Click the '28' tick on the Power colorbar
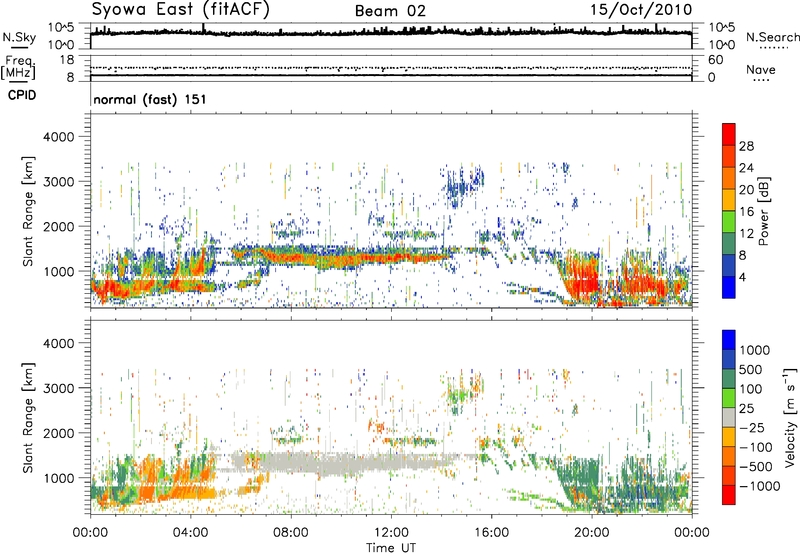 (x=746, y=146)
